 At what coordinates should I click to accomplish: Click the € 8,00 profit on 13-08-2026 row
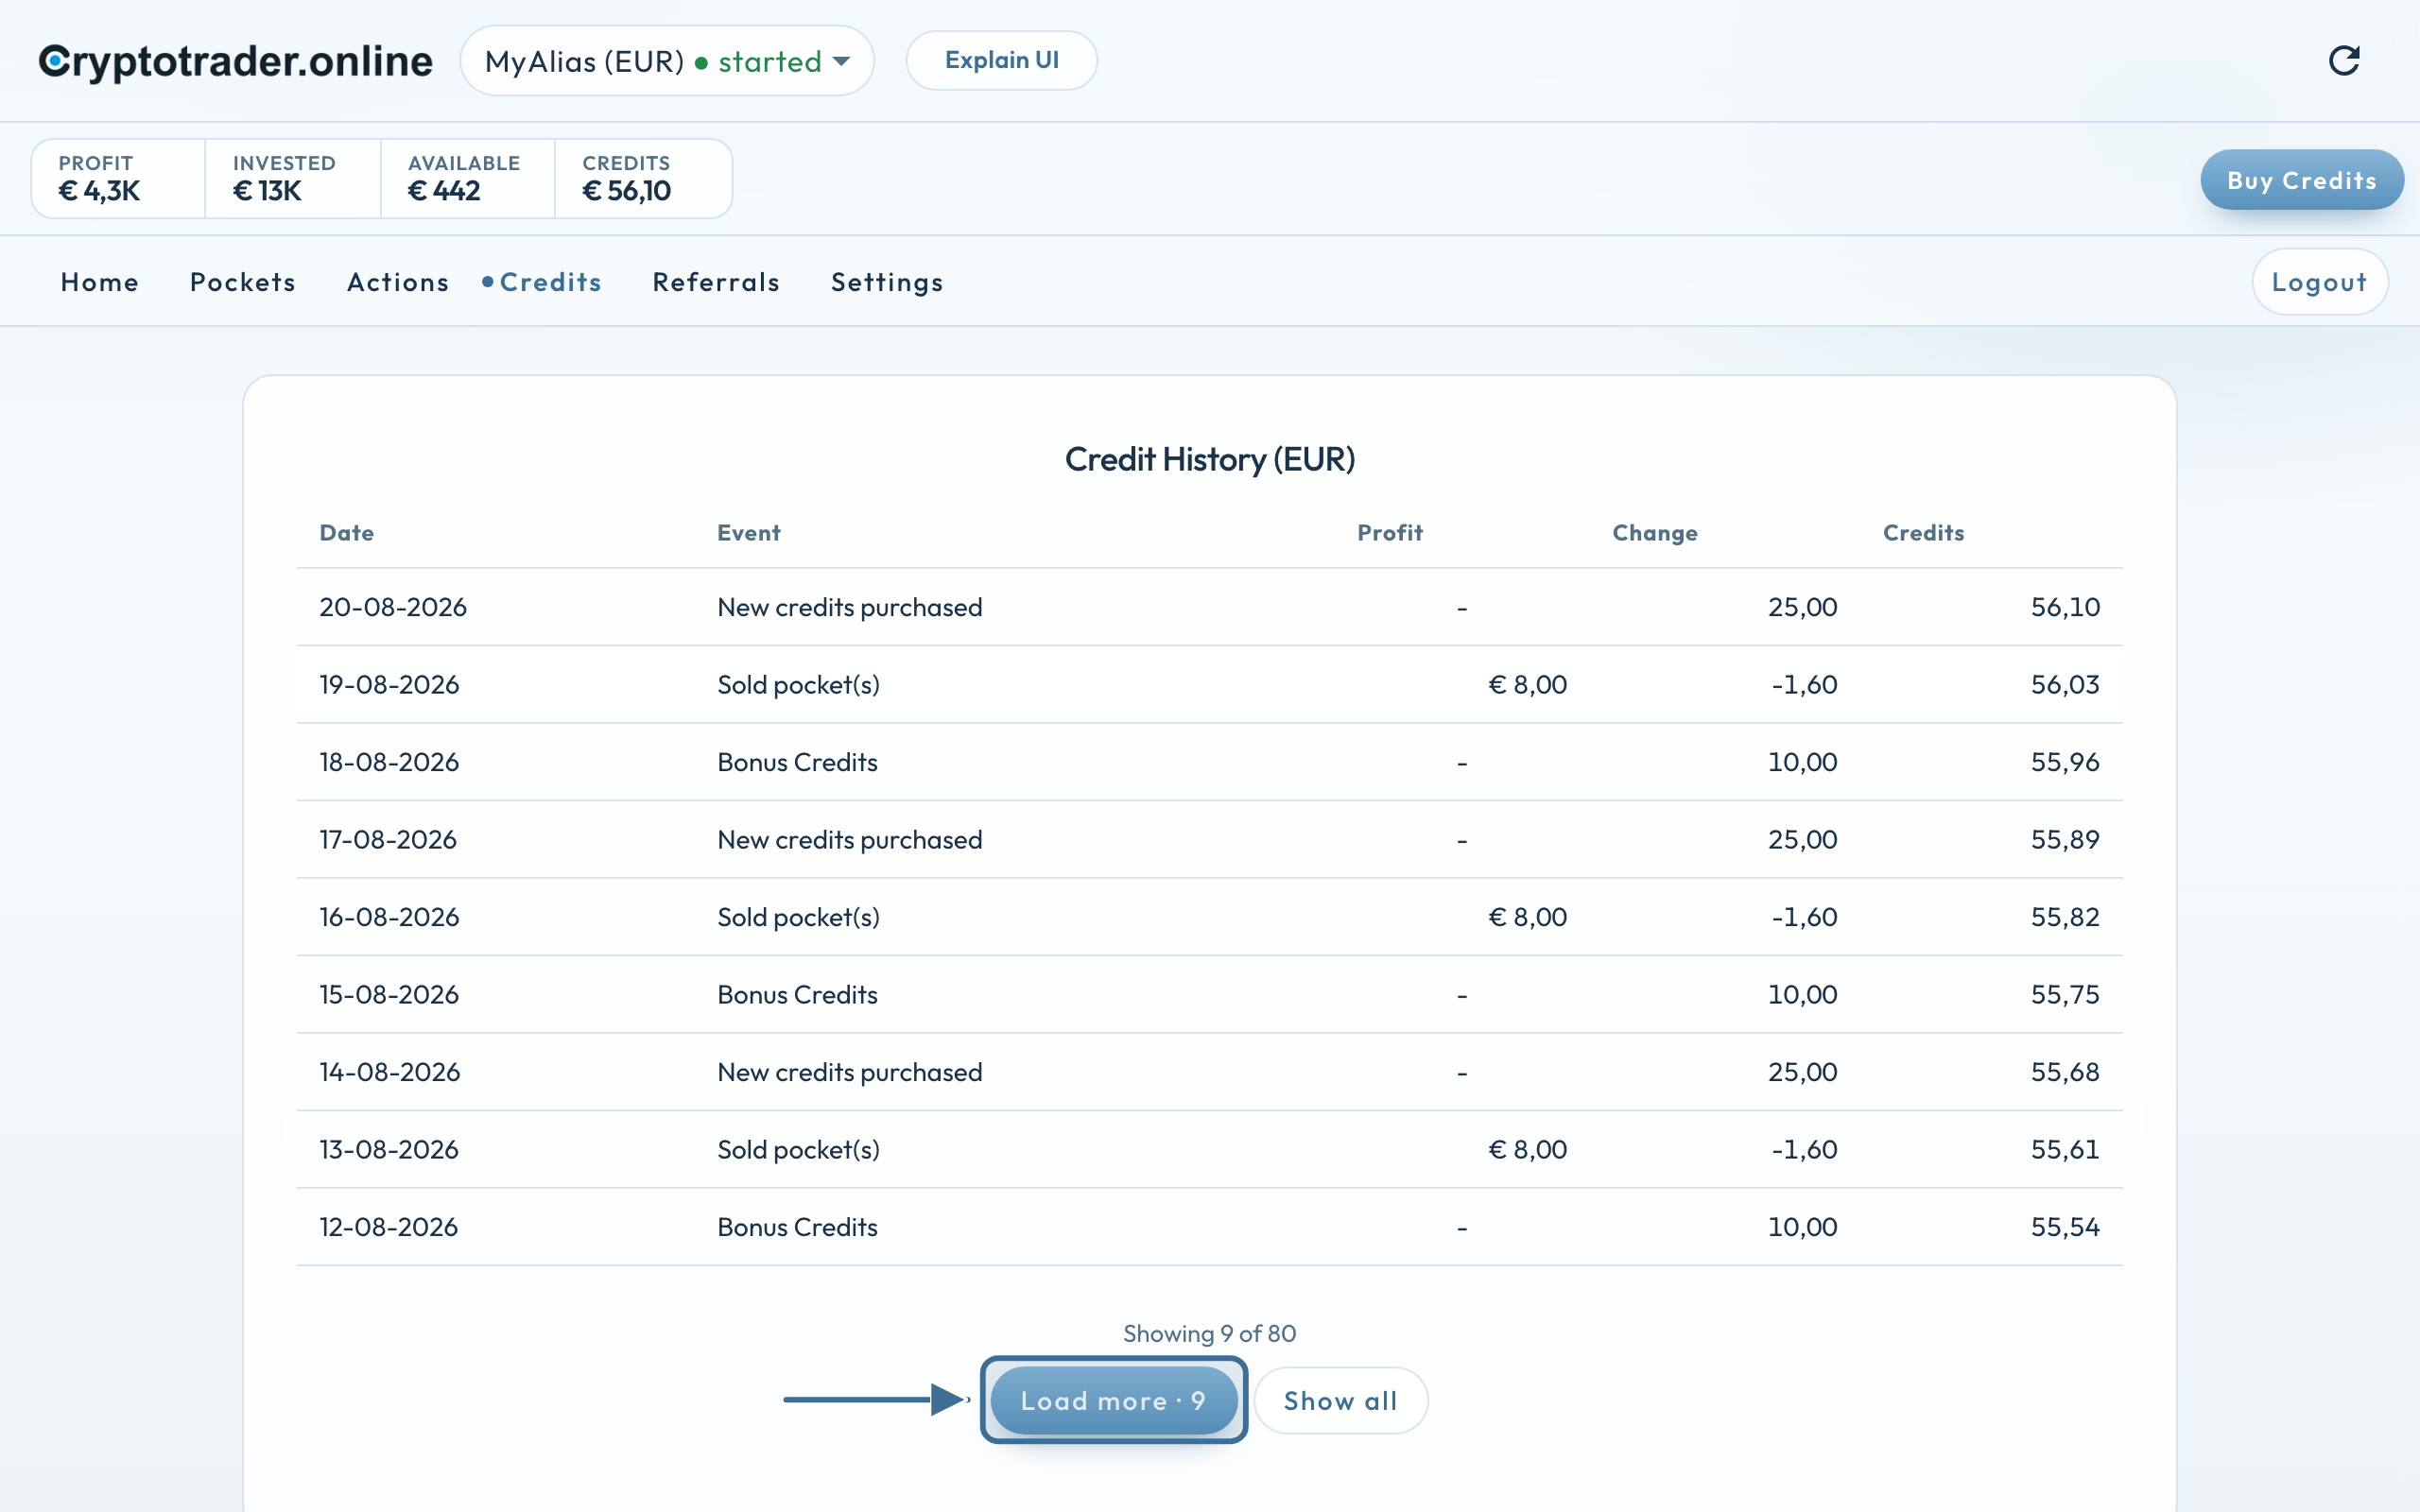click(1527, 1150)
